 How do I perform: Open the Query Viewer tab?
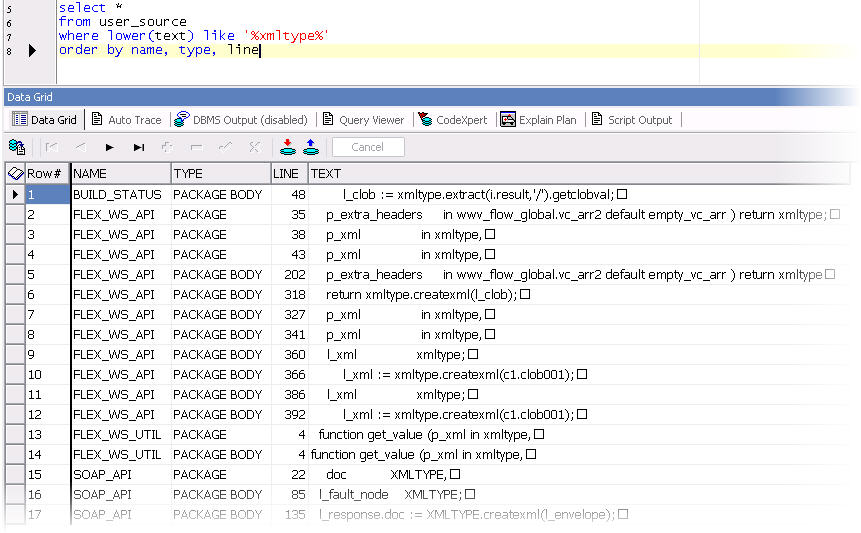pyautogui.click(x=364, y=120)
